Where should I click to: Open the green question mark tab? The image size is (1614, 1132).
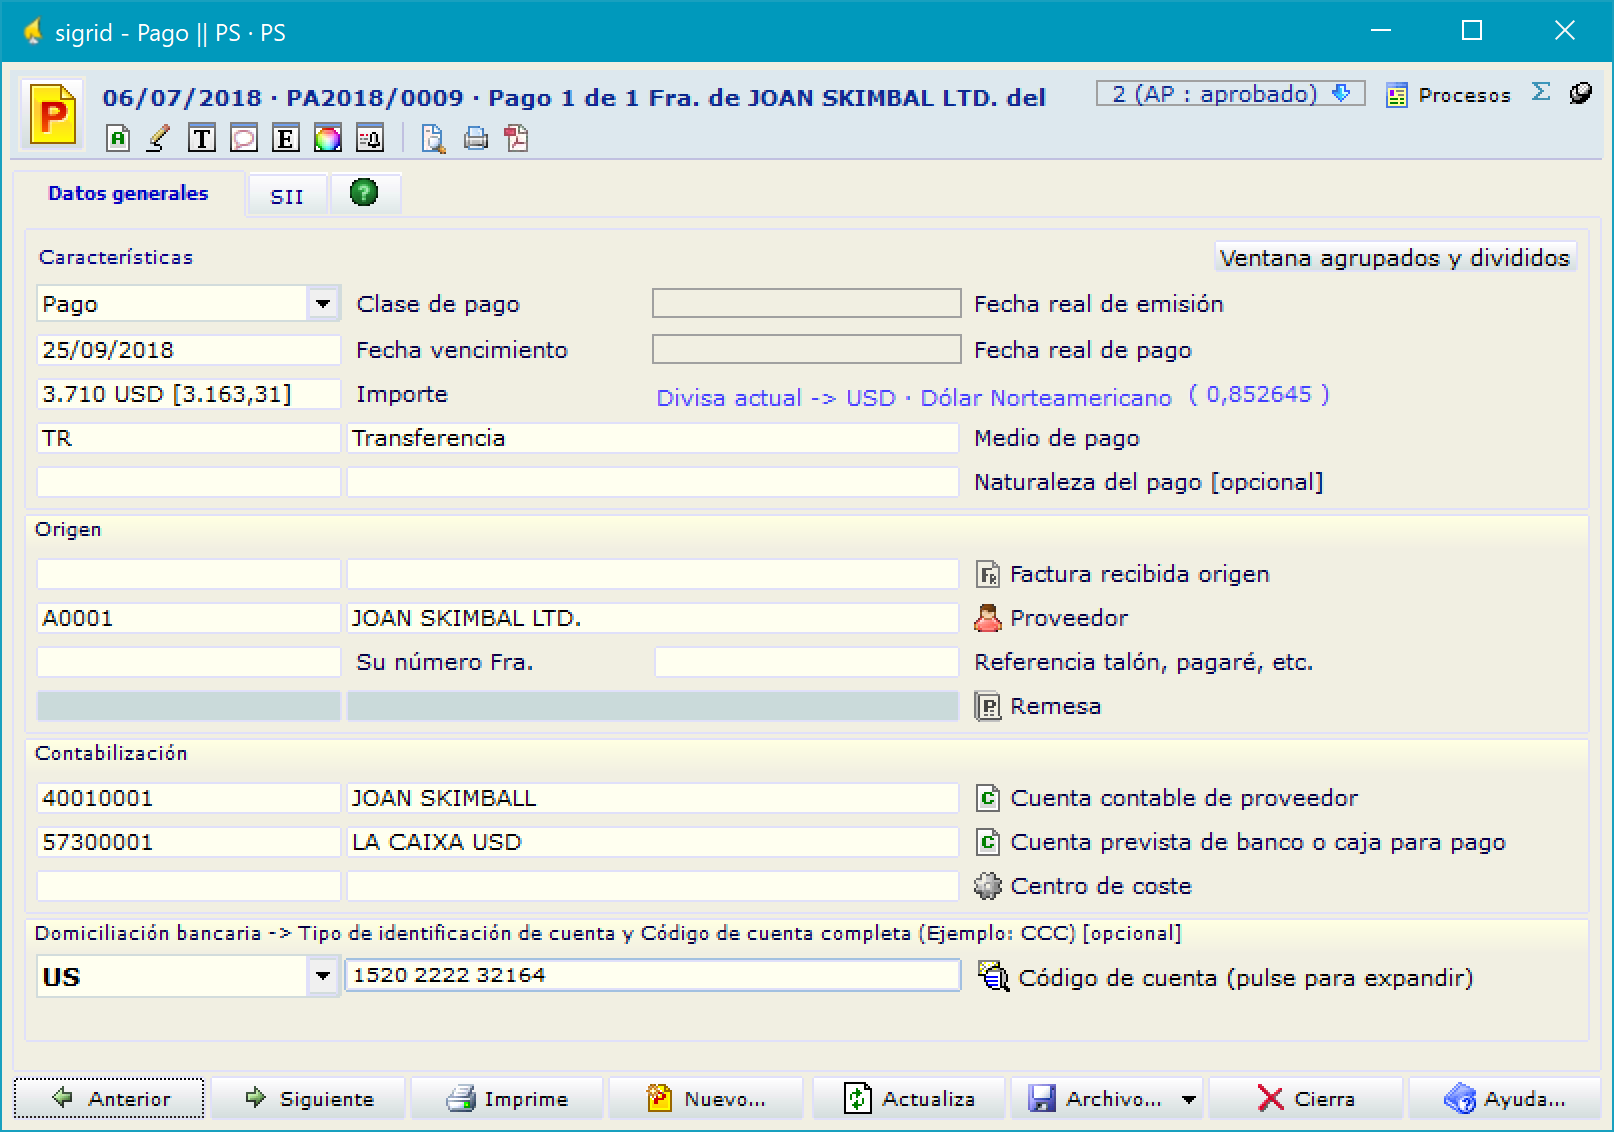click(364, 192)
